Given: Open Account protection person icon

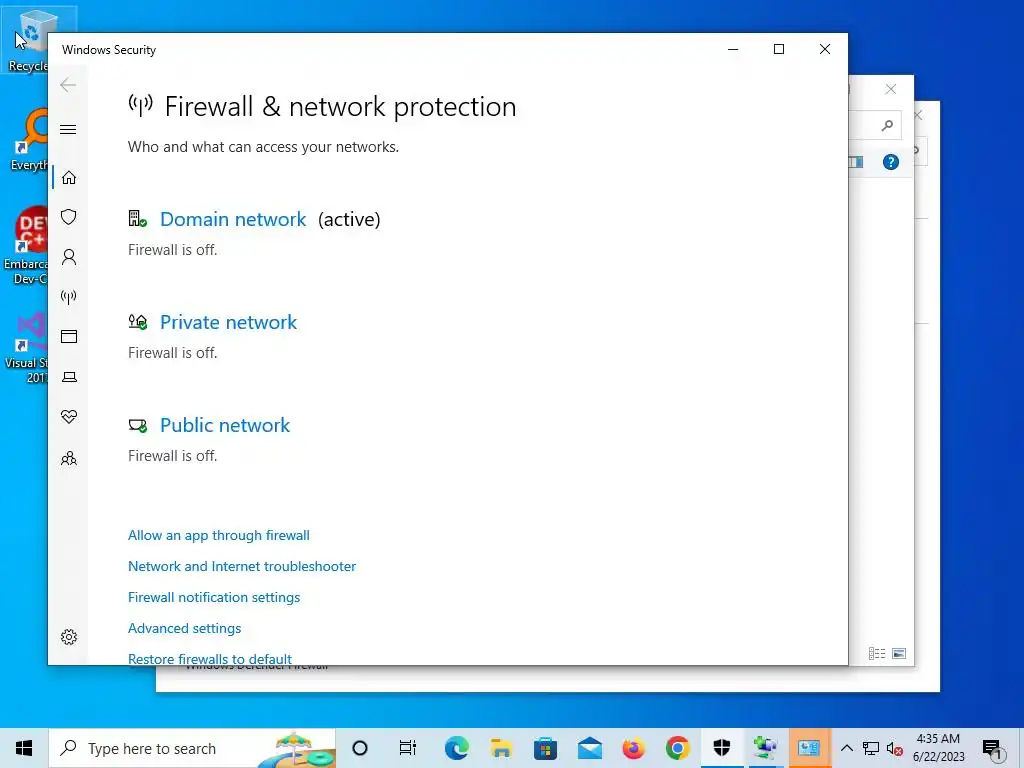Looking at the screenshot, I should (x=69, y=257).
